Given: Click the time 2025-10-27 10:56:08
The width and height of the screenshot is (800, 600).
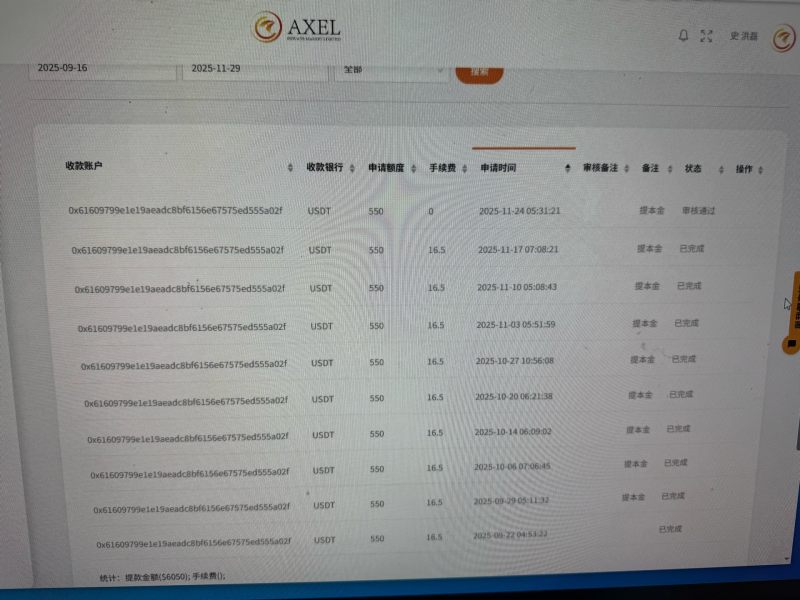Looking at the screenshot, I should point(515,361).
